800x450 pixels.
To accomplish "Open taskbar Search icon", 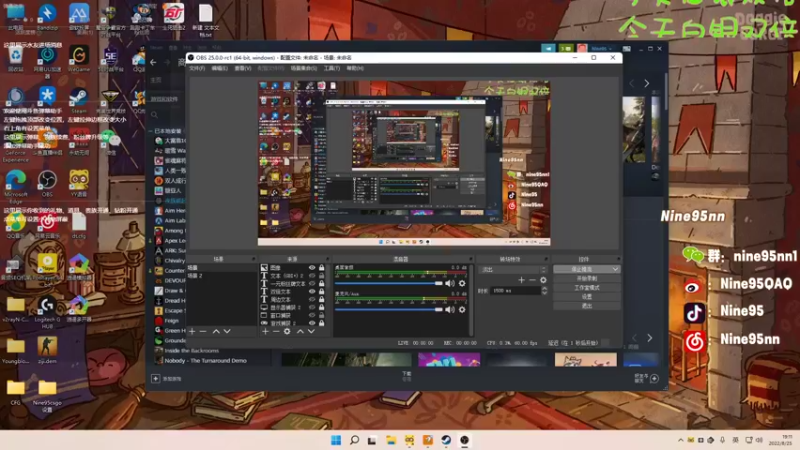I will [x=354, y=440].
